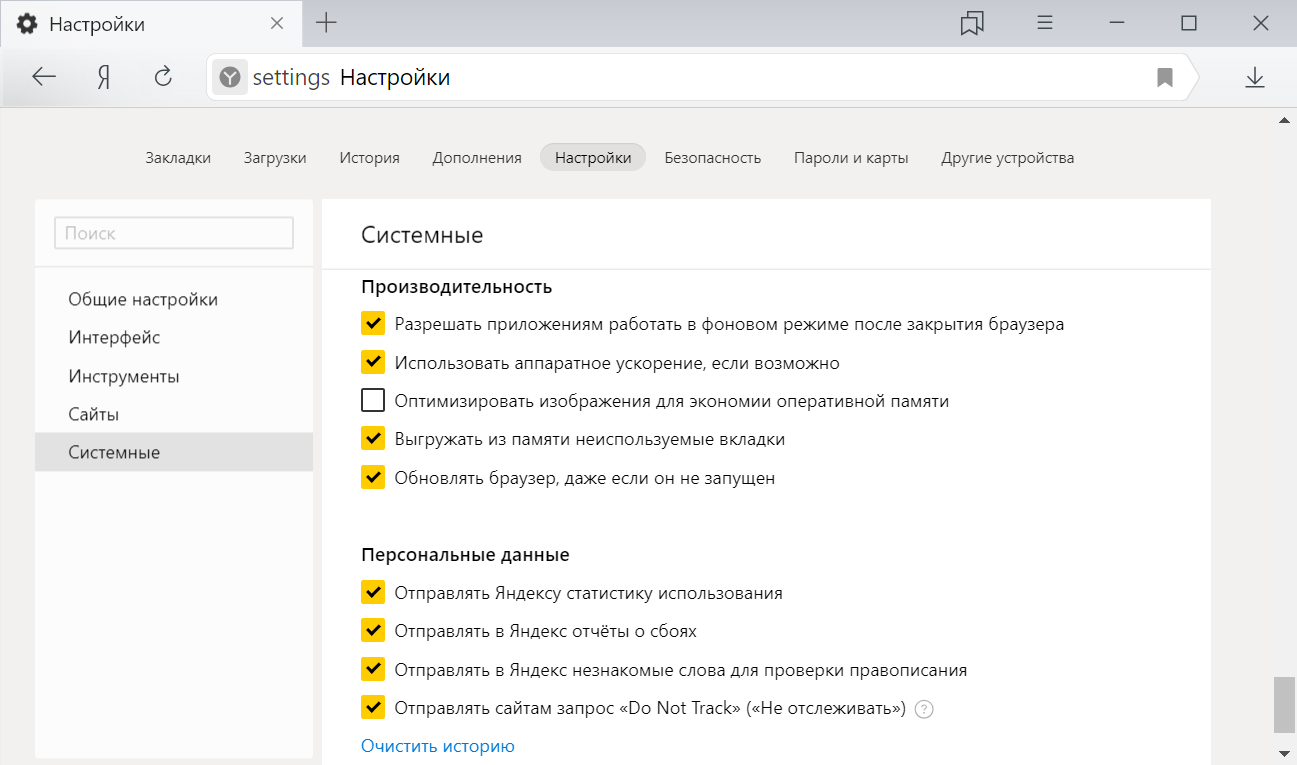Disable updating browser when not running
Image resolution: width=1297 pixels, height=765 pixels.
tap(373, 477)
